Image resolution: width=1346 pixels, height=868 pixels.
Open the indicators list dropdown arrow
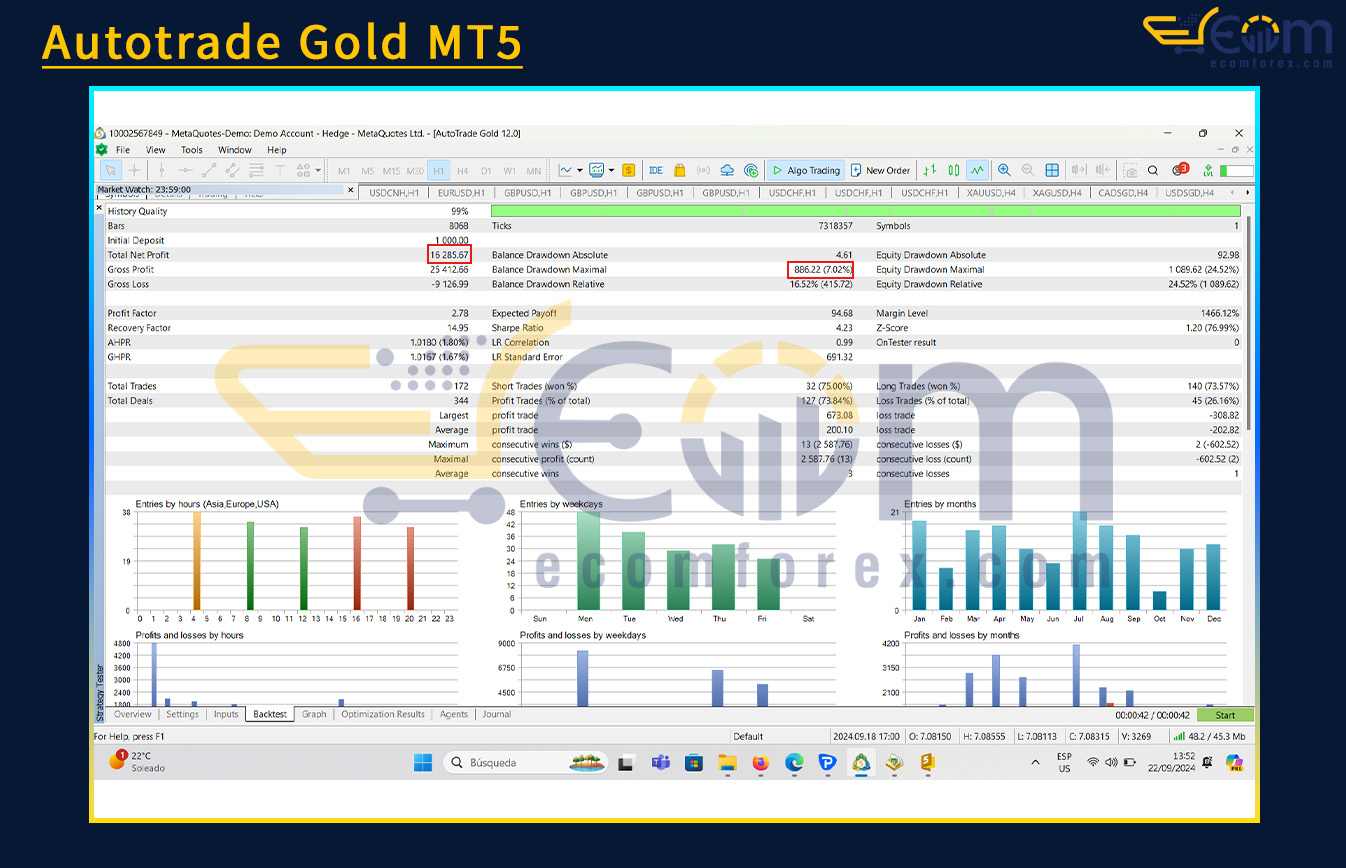point(581,170)
